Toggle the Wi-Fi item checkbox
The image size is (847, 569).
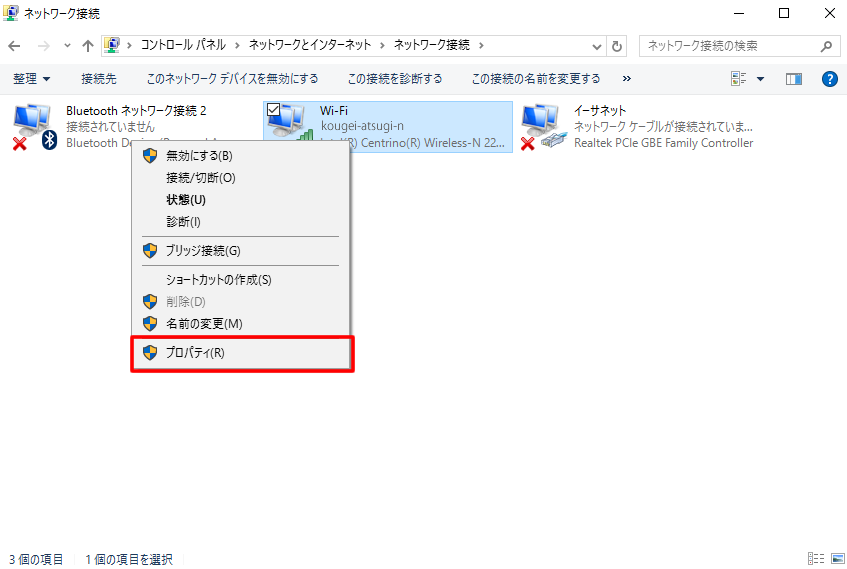click(274, 110)
